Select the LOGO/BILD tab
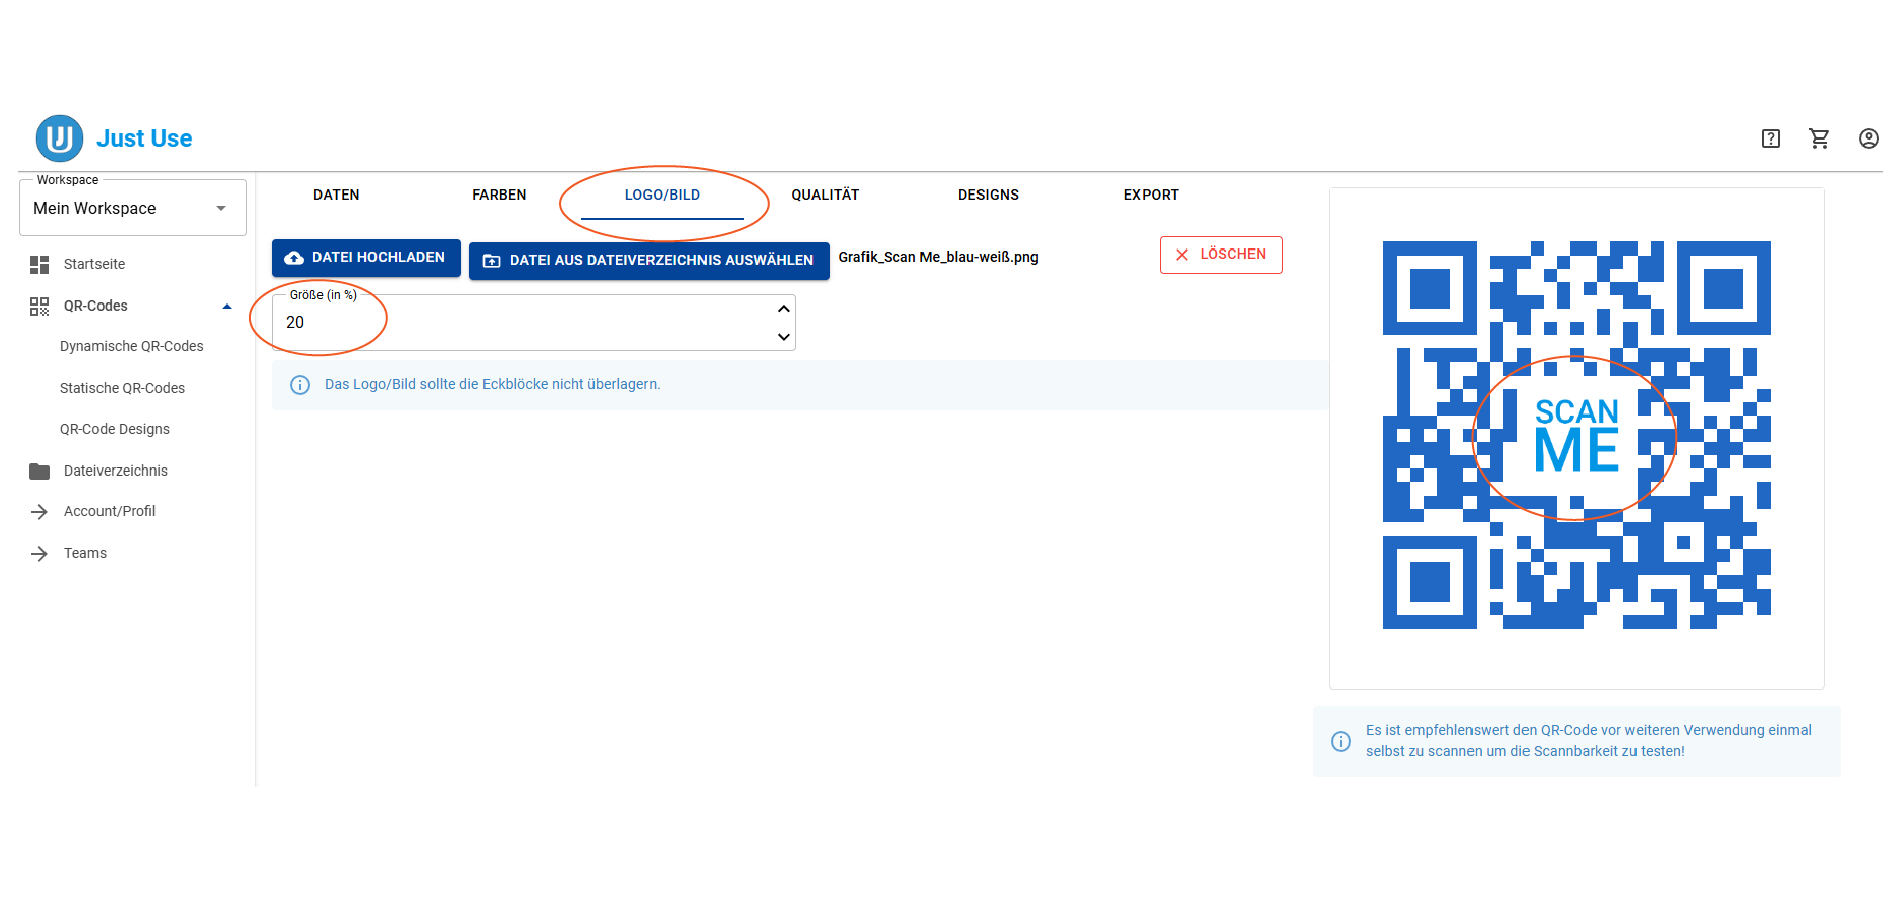The width and height of the screenshot is (1900, 900). (x=662, y=195)
